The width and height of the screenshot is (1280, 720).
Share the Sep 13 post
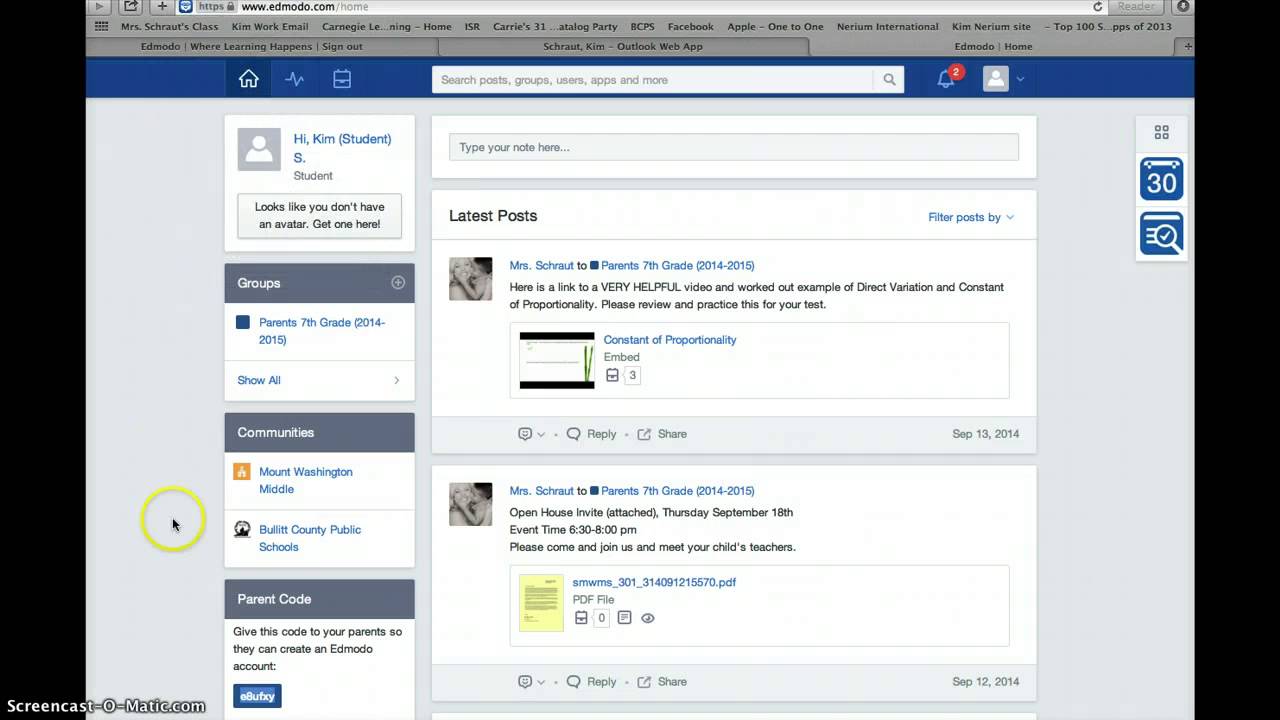(662, 434)
